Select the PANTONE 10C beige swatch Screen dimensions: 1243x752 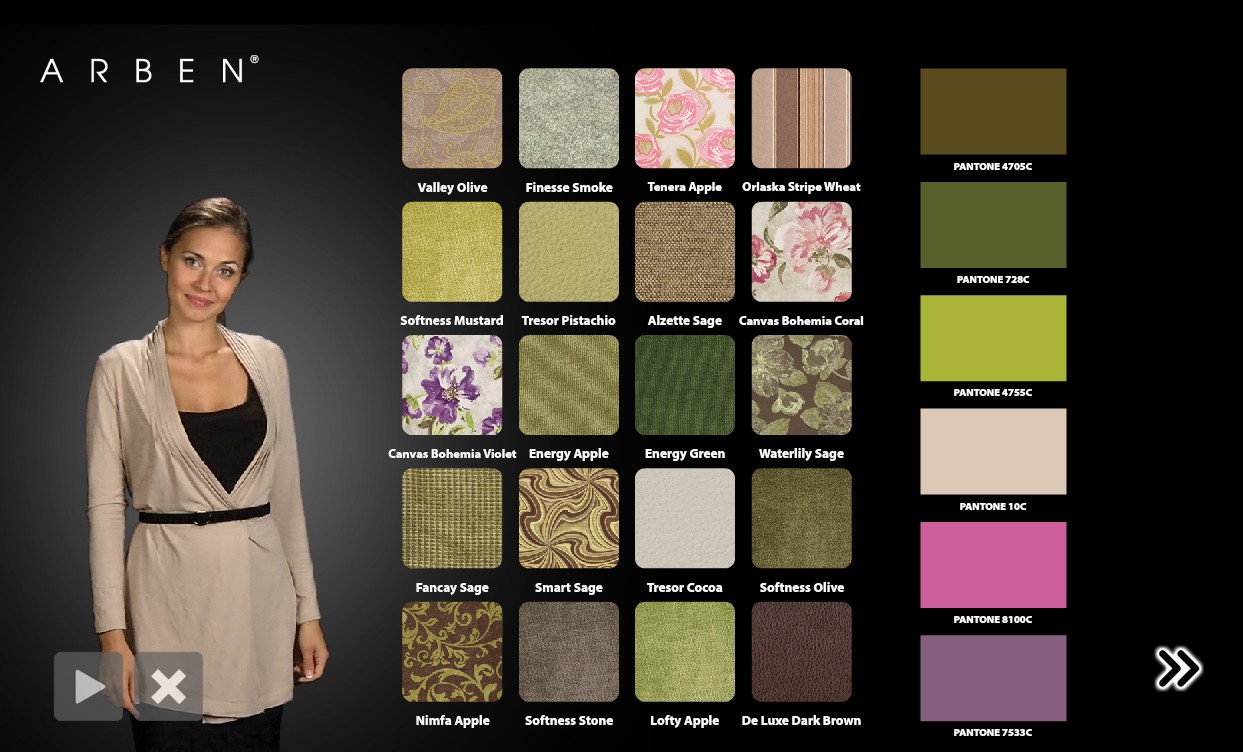(993, 451)
